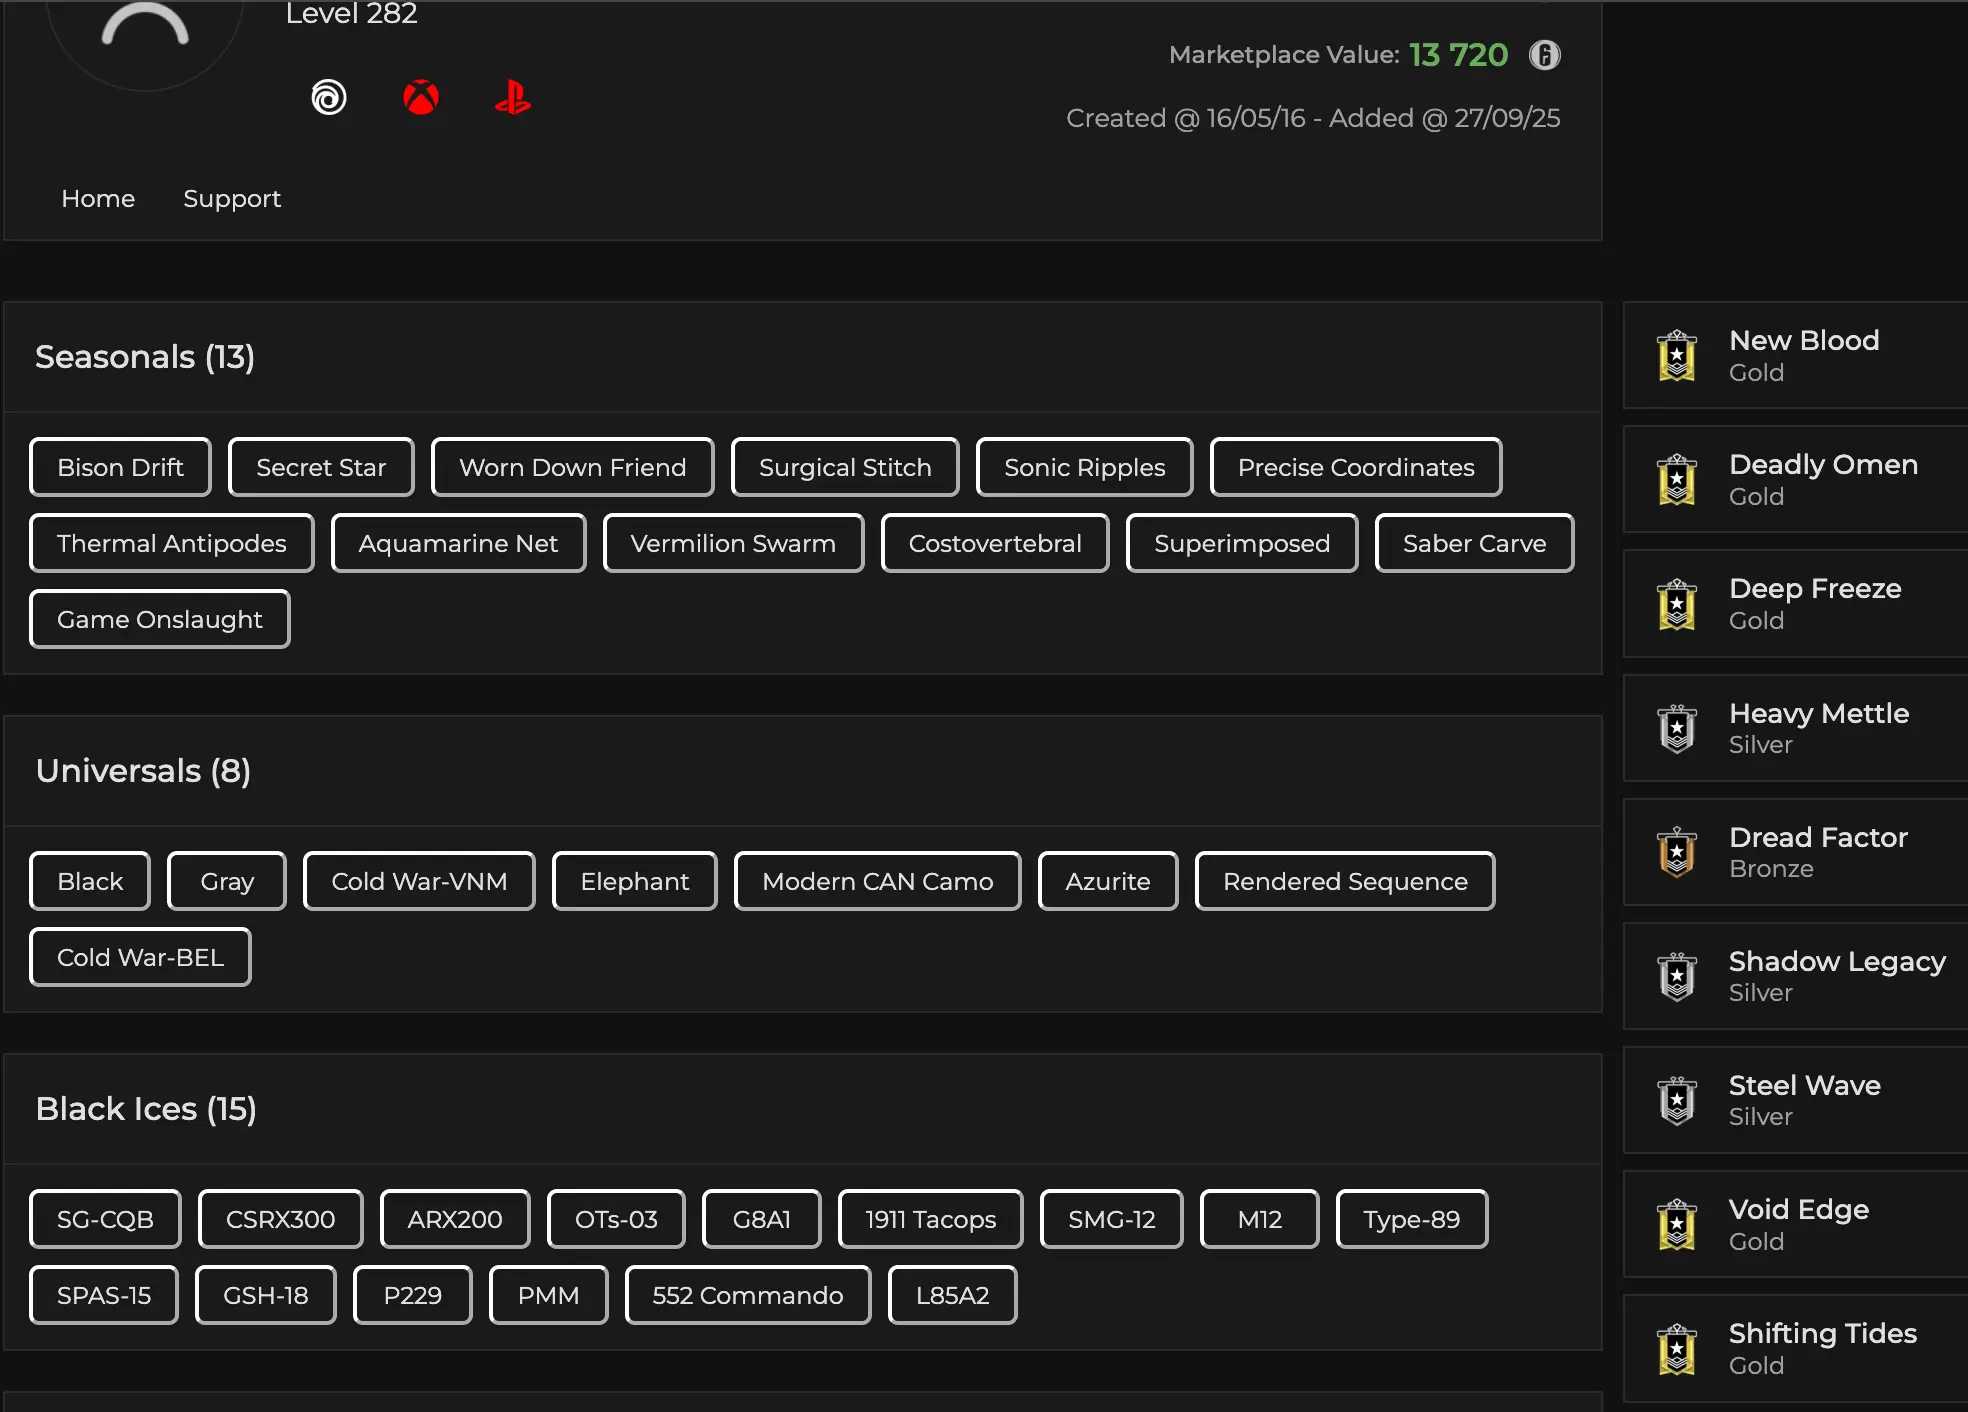Click the R6 credits icon beside marketplace value
The image size is (1968, 1412).
tap(1544, 55)
